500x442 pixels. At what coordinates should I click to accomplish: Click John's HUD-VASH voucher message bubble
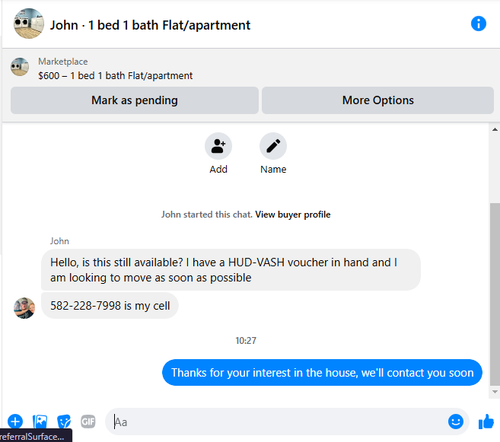(231, 270)
